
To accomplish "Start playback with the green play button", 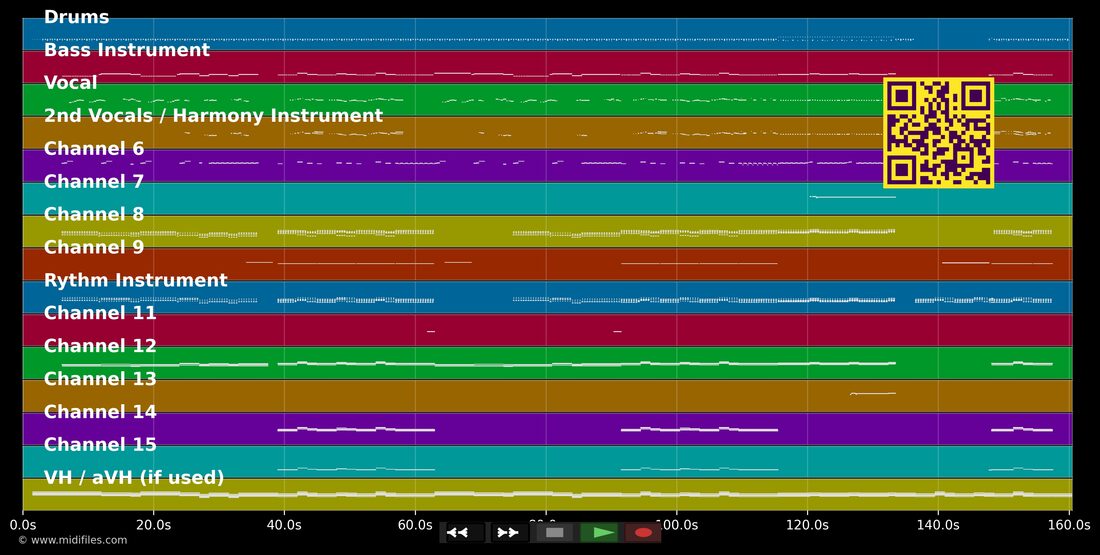I will (599, 533).
